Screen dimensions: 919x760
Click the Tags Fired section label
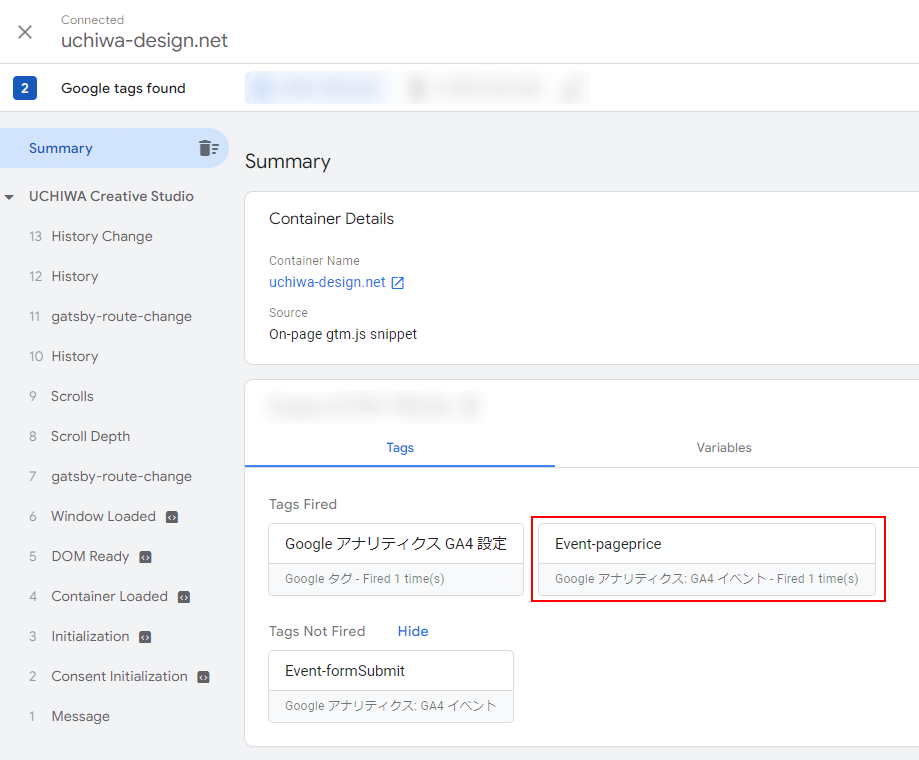click(302, 505)
